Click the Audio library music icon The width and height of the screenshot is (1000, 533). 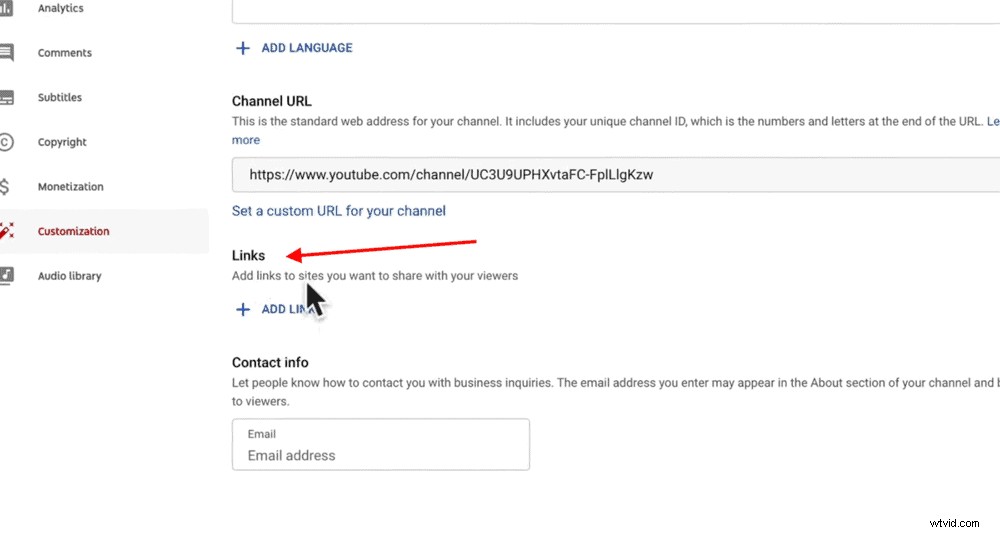[x=6, y=276]
